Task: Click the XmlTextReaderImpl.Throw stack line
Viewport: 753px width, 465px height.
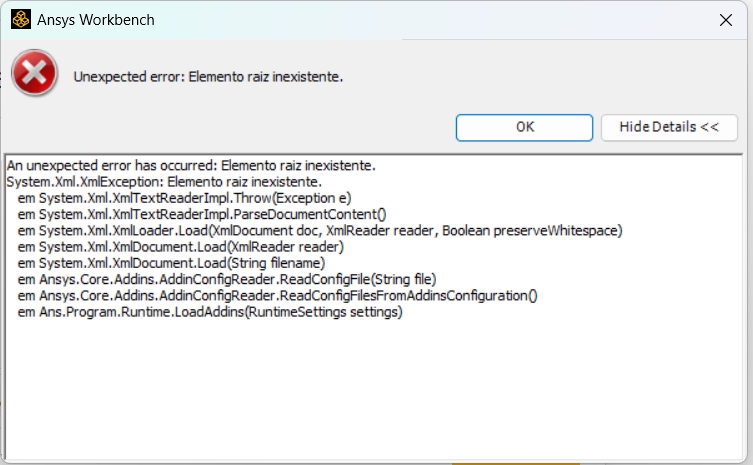Action: [x=184, y=198]
